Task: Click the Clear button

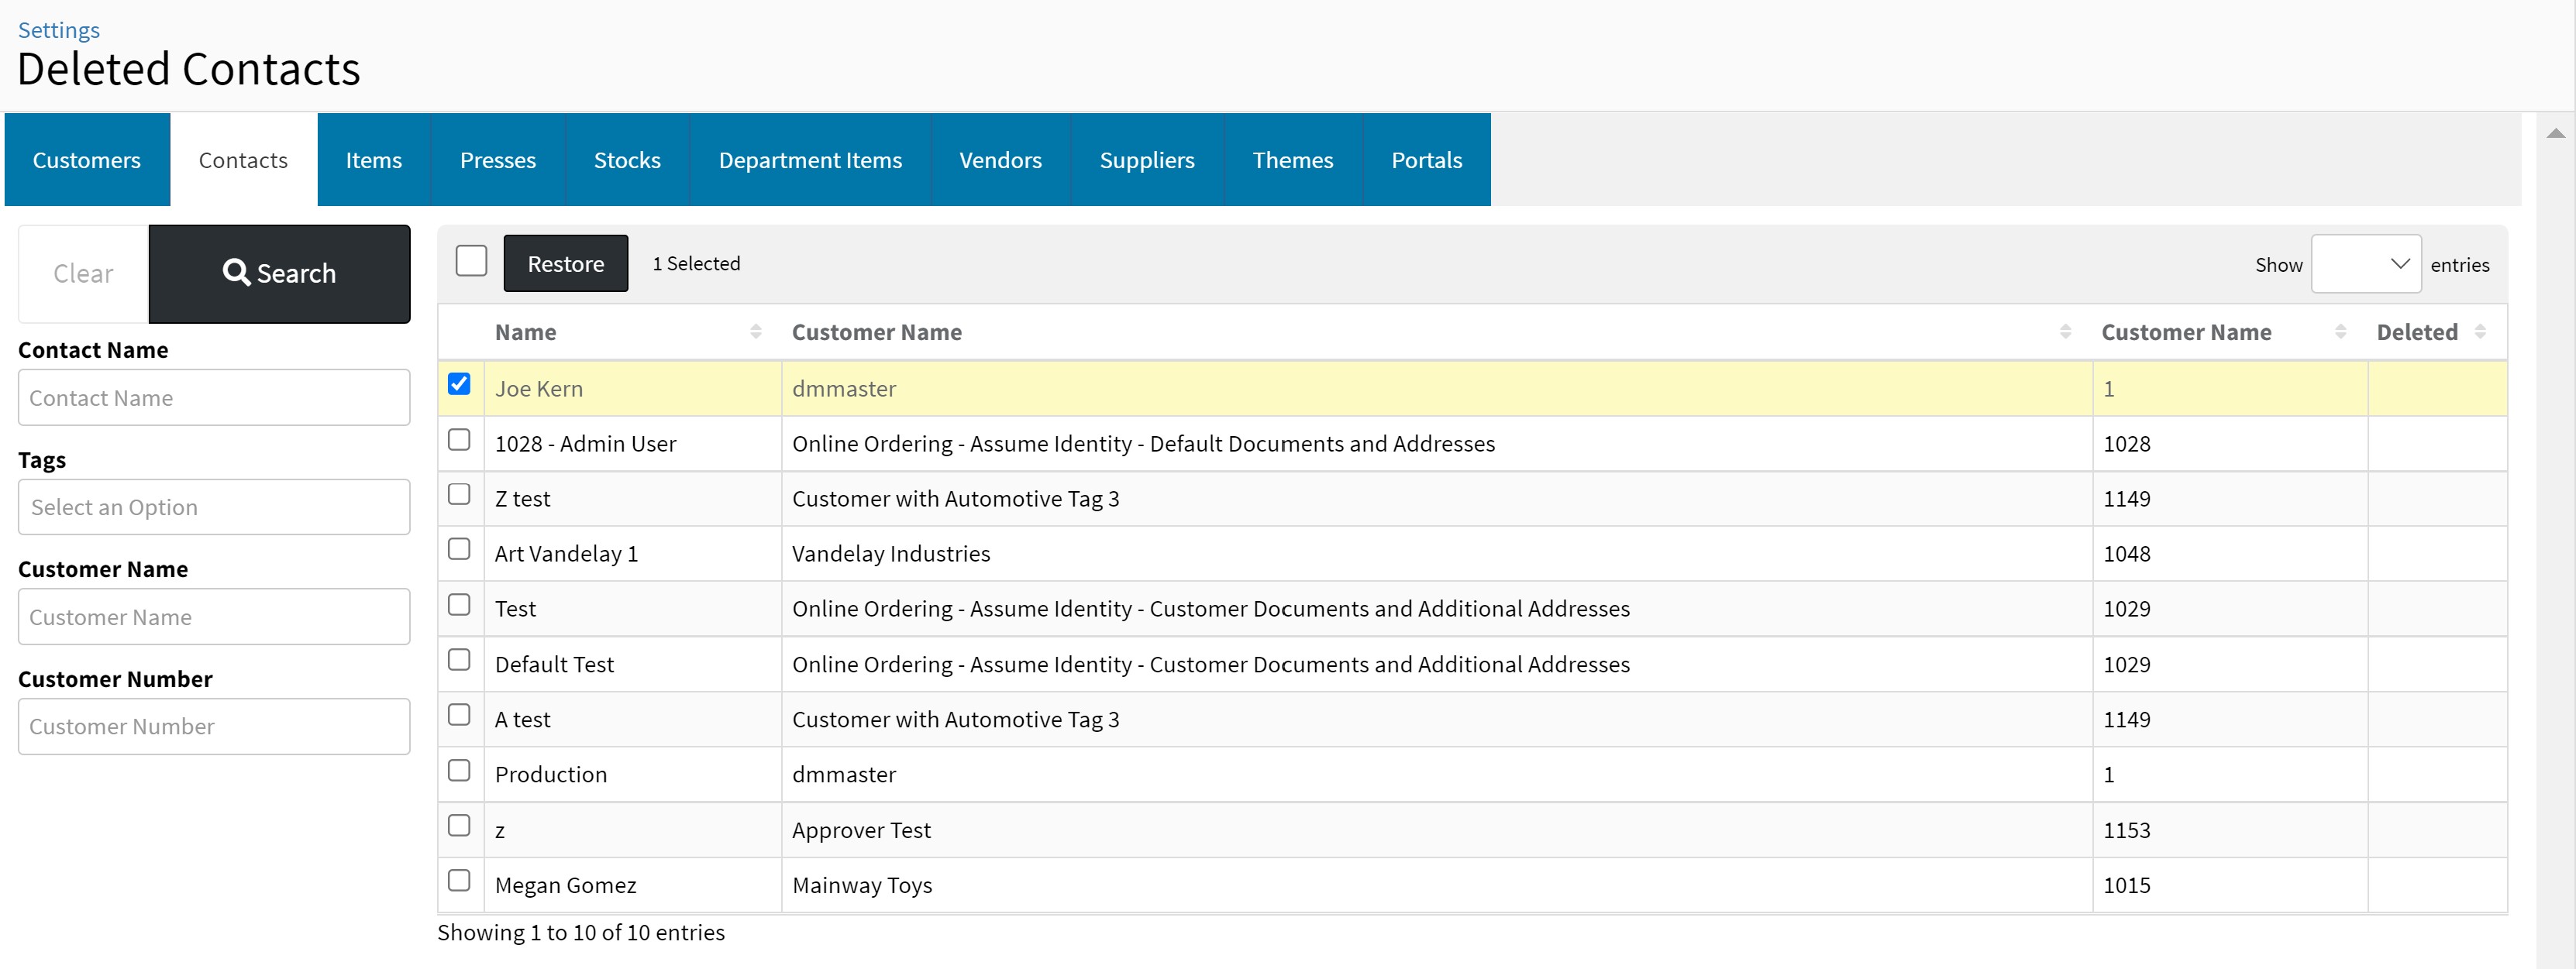Action: click(x=83, y=273)
